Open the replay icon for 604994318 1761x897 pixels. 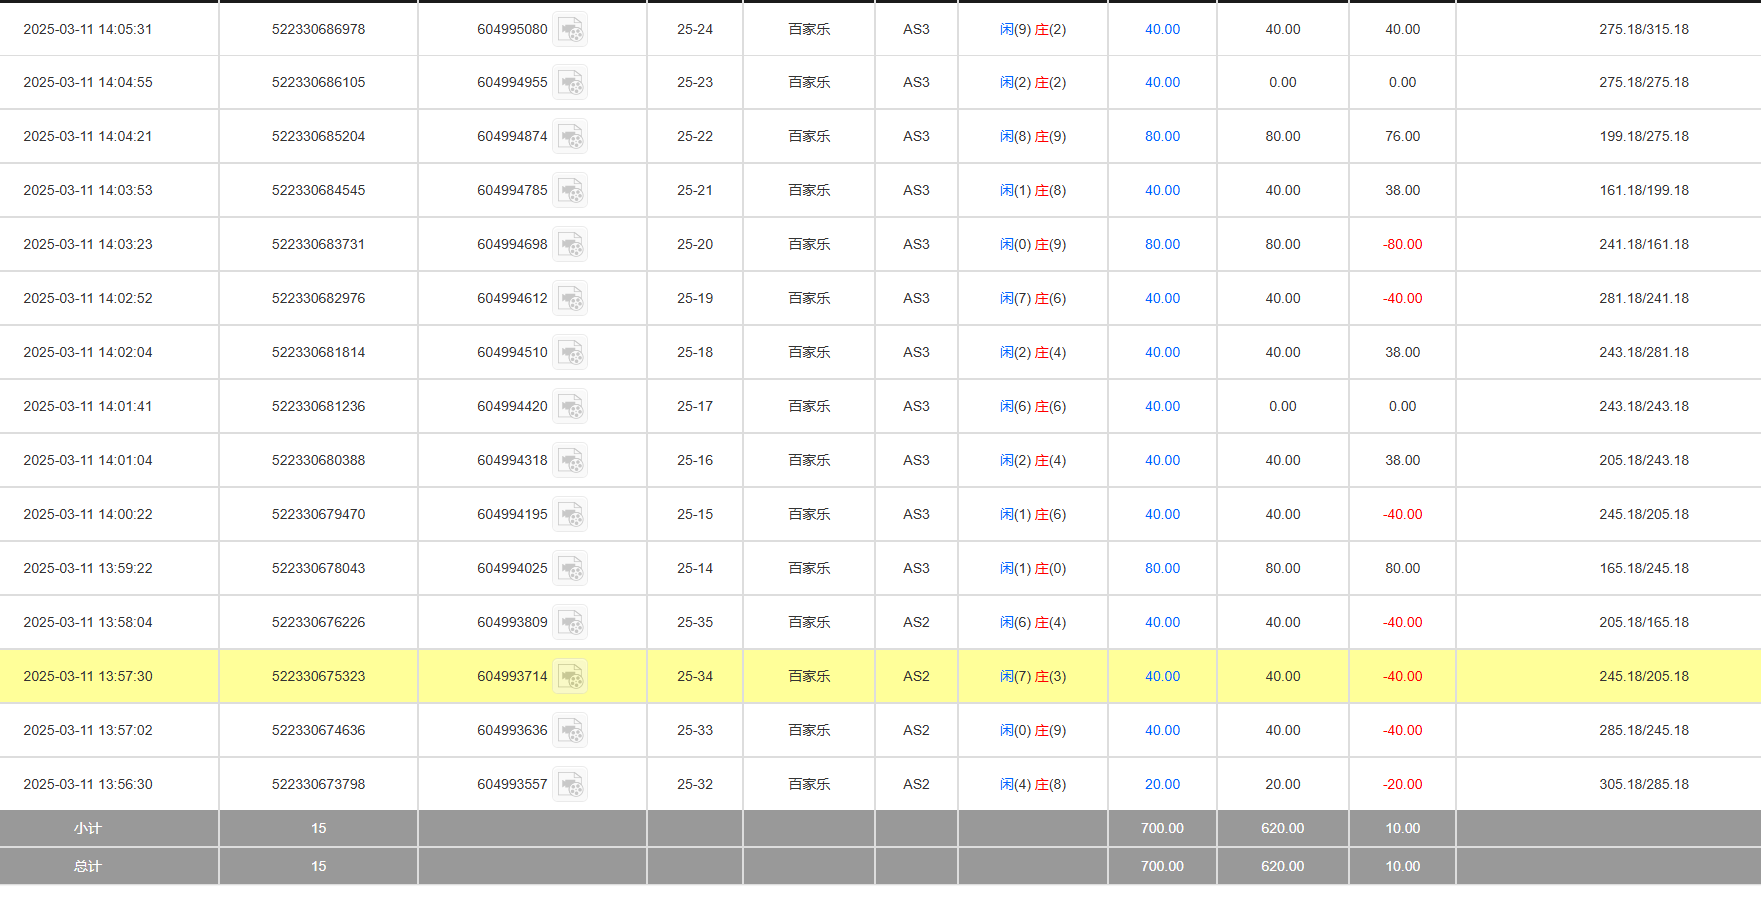[x=570, y=461]
